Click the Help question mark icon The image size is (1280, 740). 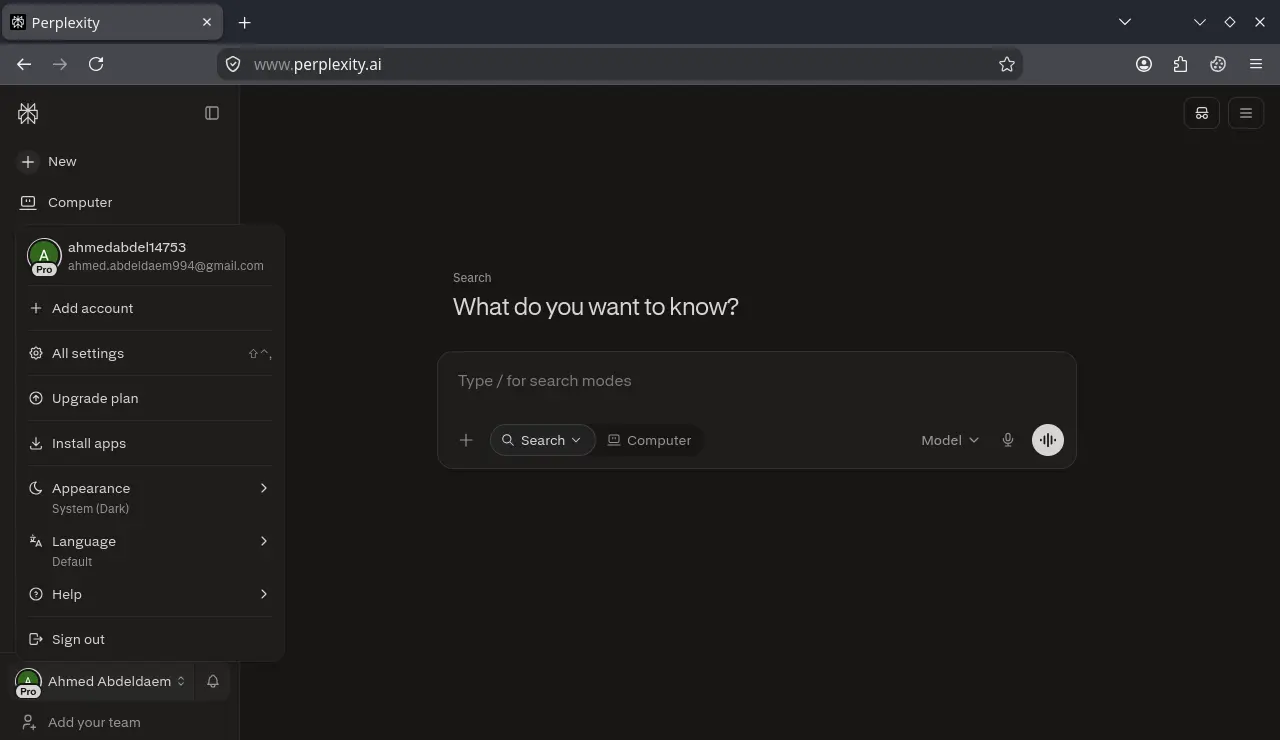(36, 594)
